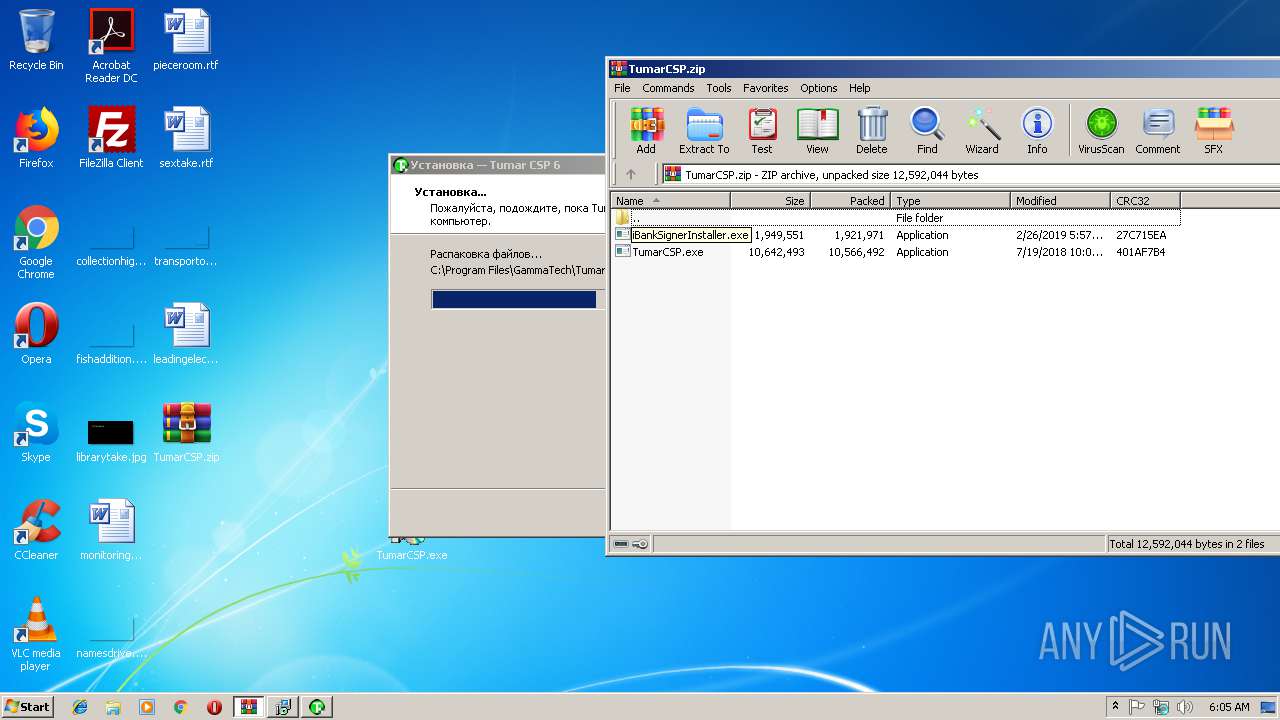This screenshot has height=720, width=1280.
Task: Select leadingelec... Word document on desktop
Action: pos(186,334)
